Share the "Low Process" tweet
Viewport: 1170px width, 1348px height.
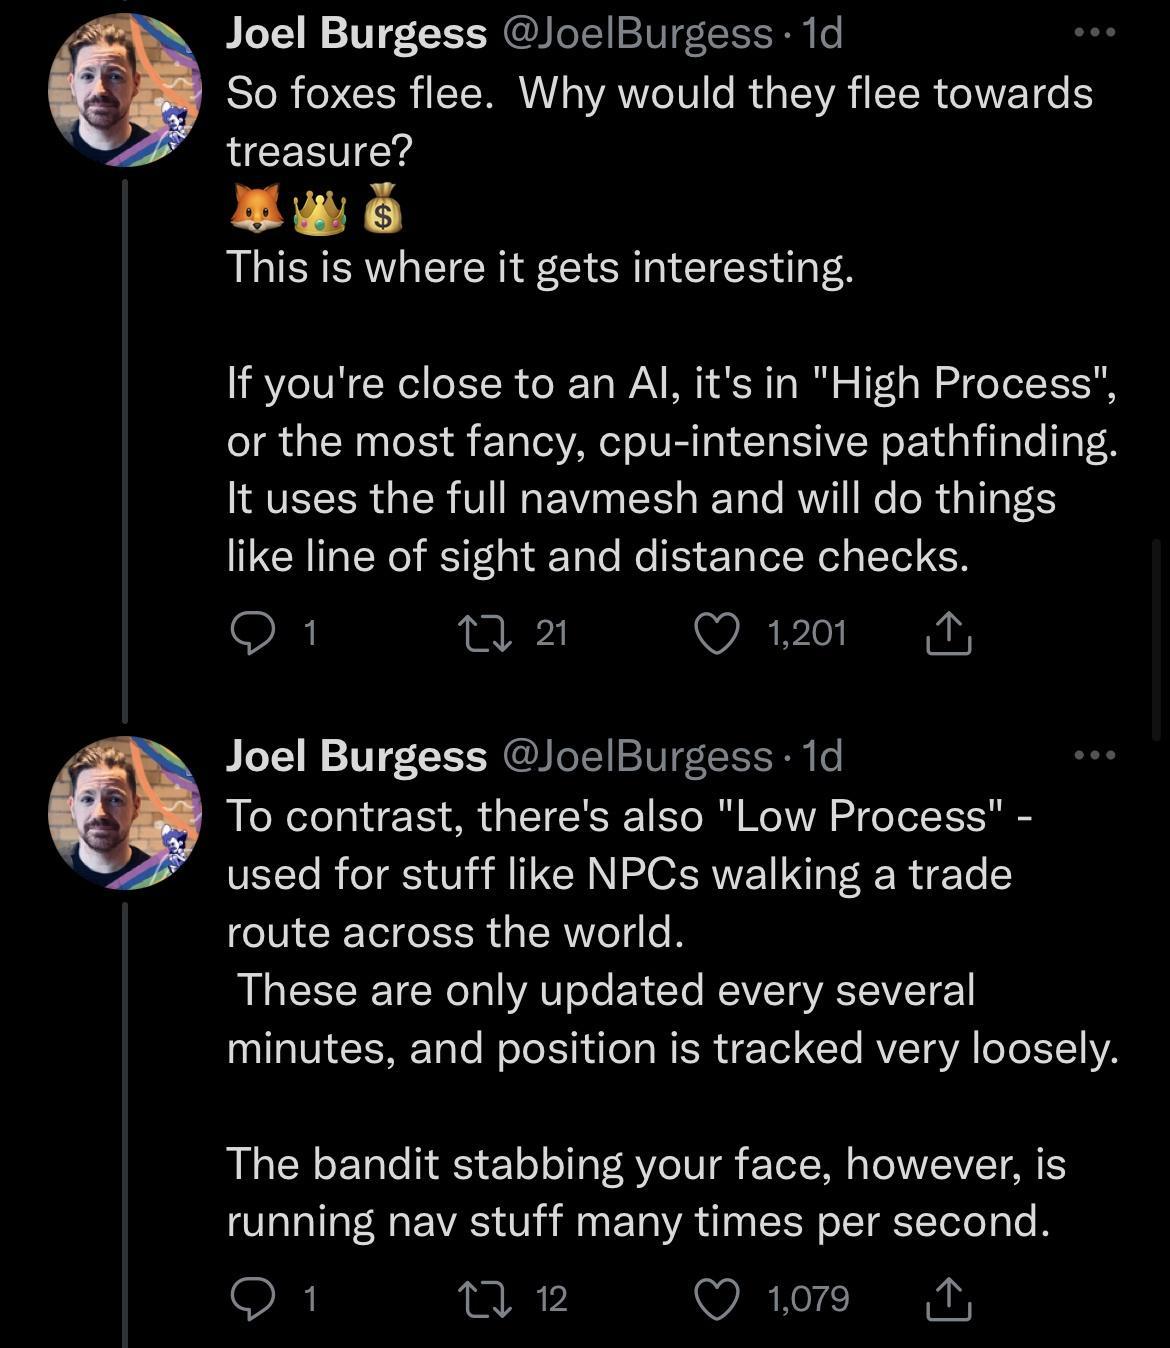tap(948, 1299)
